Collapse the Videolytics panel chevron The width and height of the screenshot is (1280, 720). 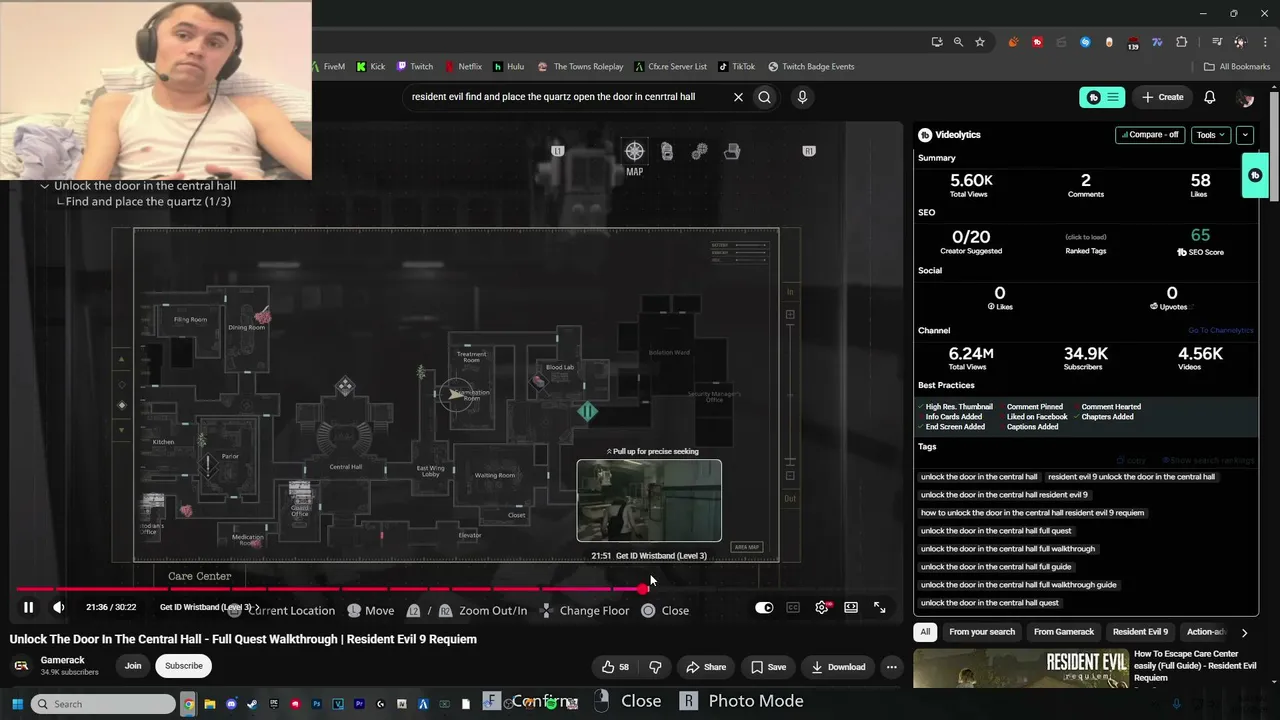click(1245, 135)
